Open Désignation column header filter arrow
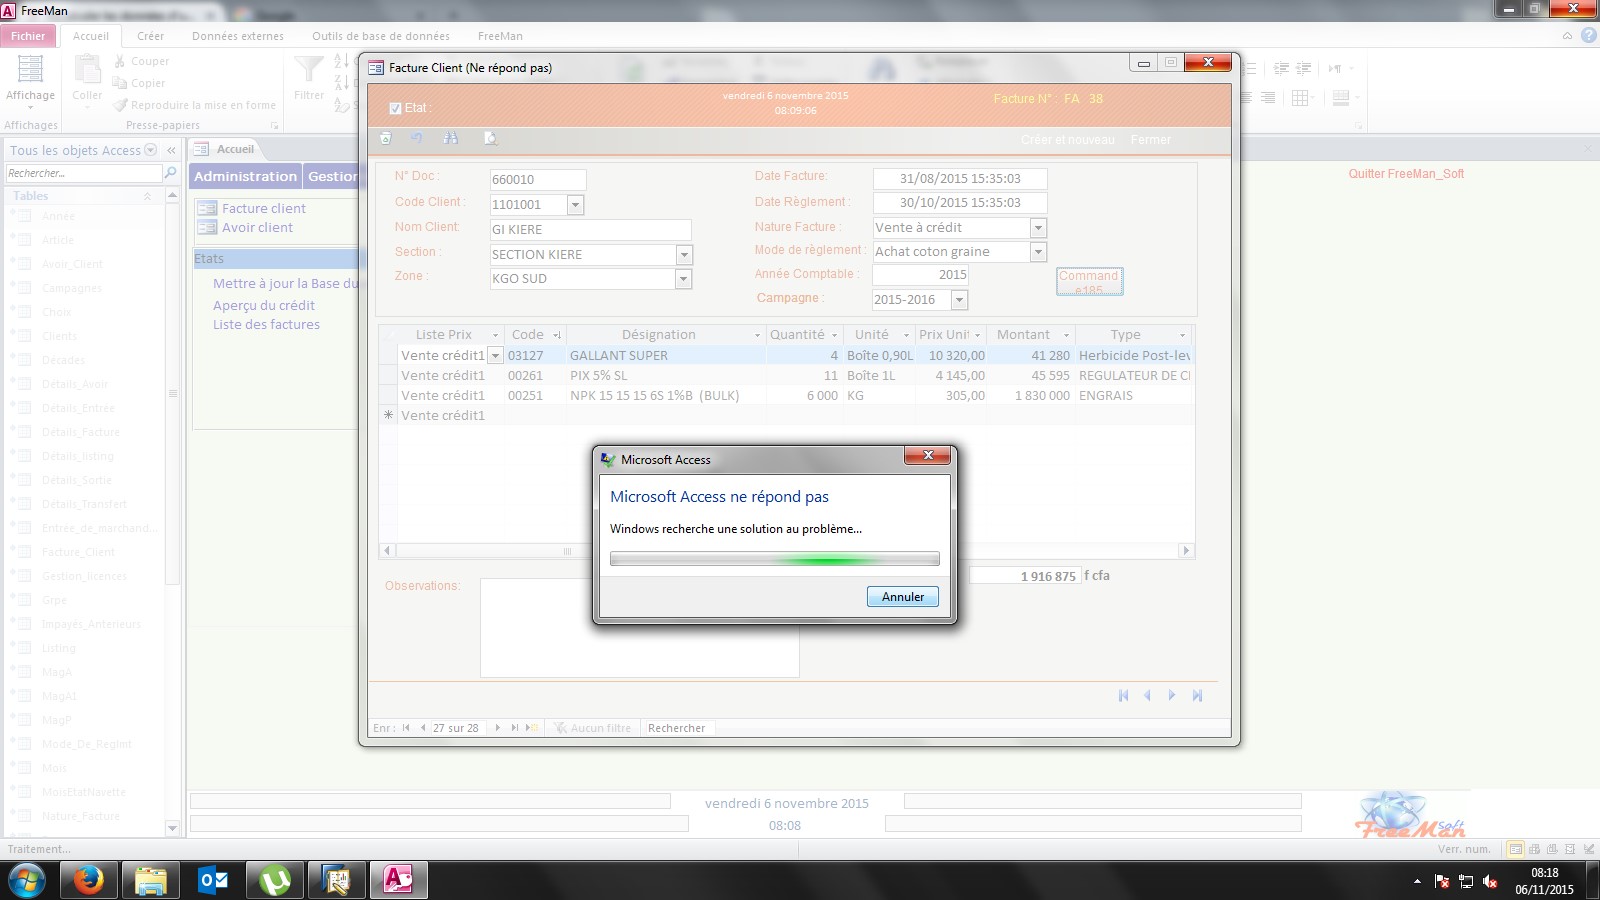 pos(757,335)
